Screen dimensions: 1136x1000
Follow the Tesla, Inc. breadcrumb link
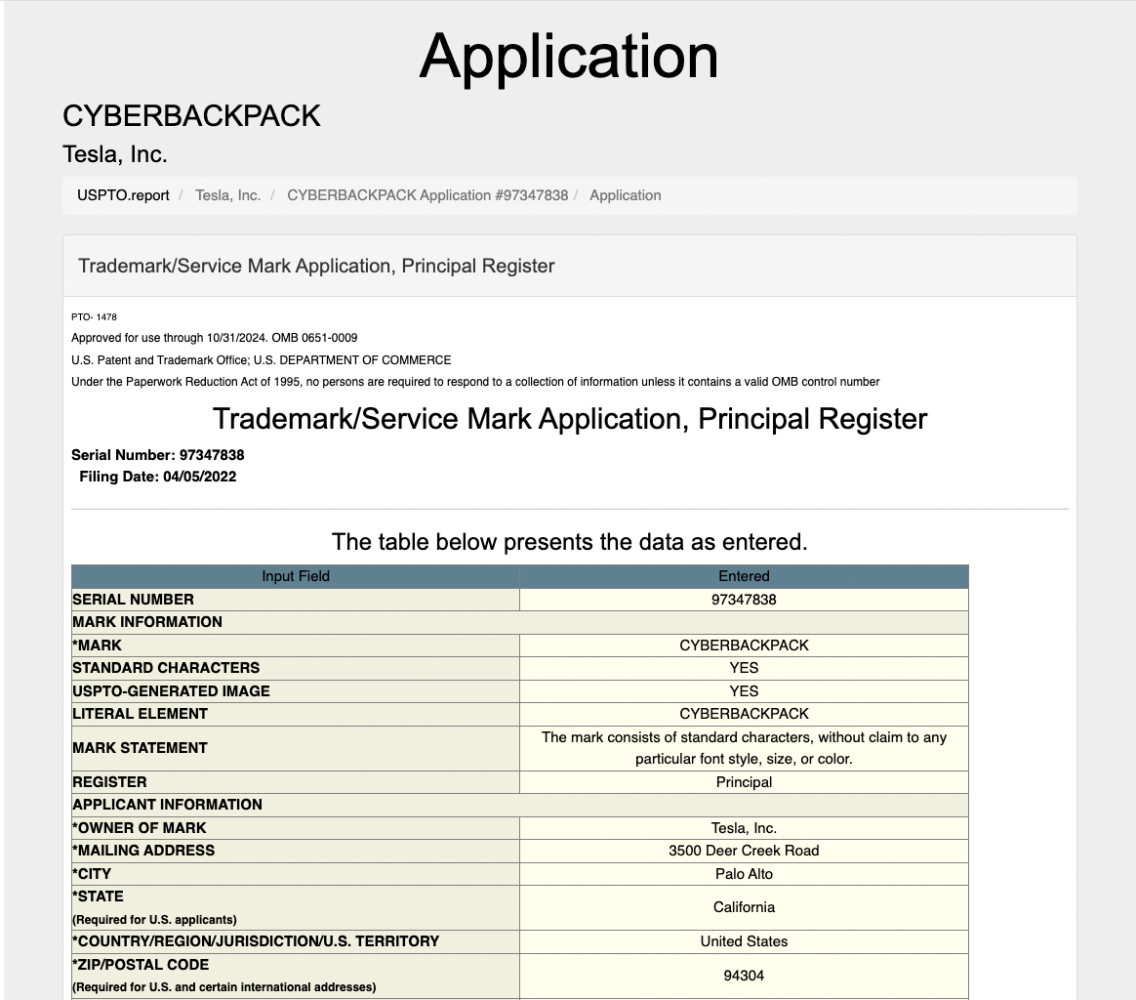tap(227, 196)
